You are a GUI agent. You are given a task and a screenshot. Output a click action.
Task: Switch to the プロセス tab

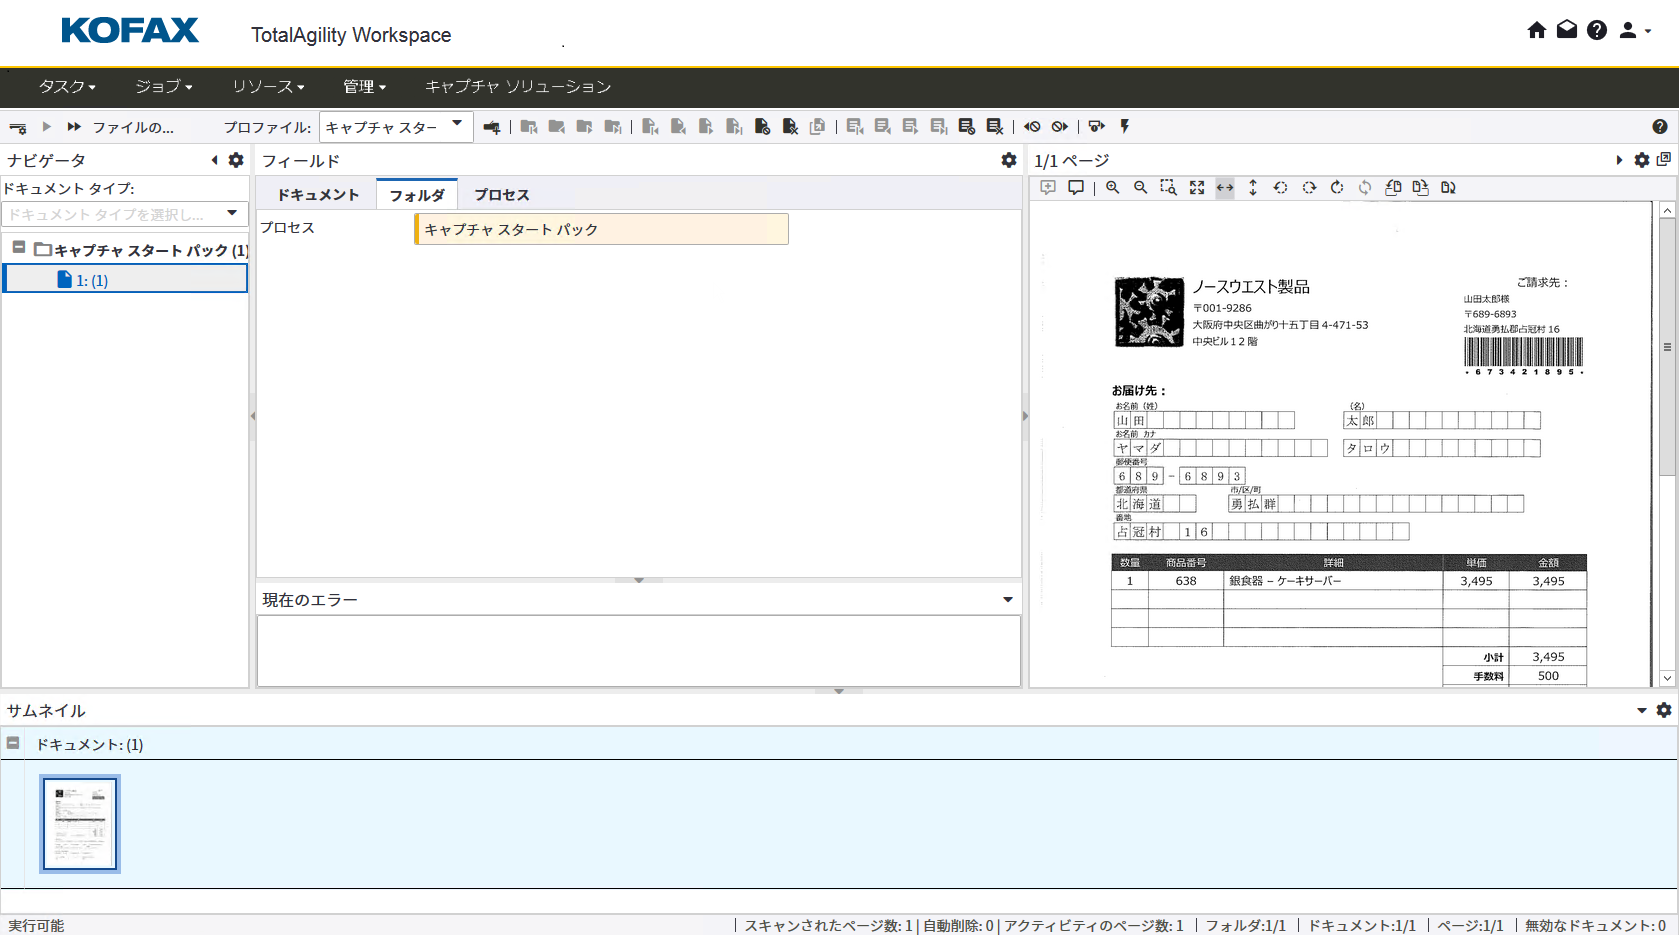pos(501,195)
